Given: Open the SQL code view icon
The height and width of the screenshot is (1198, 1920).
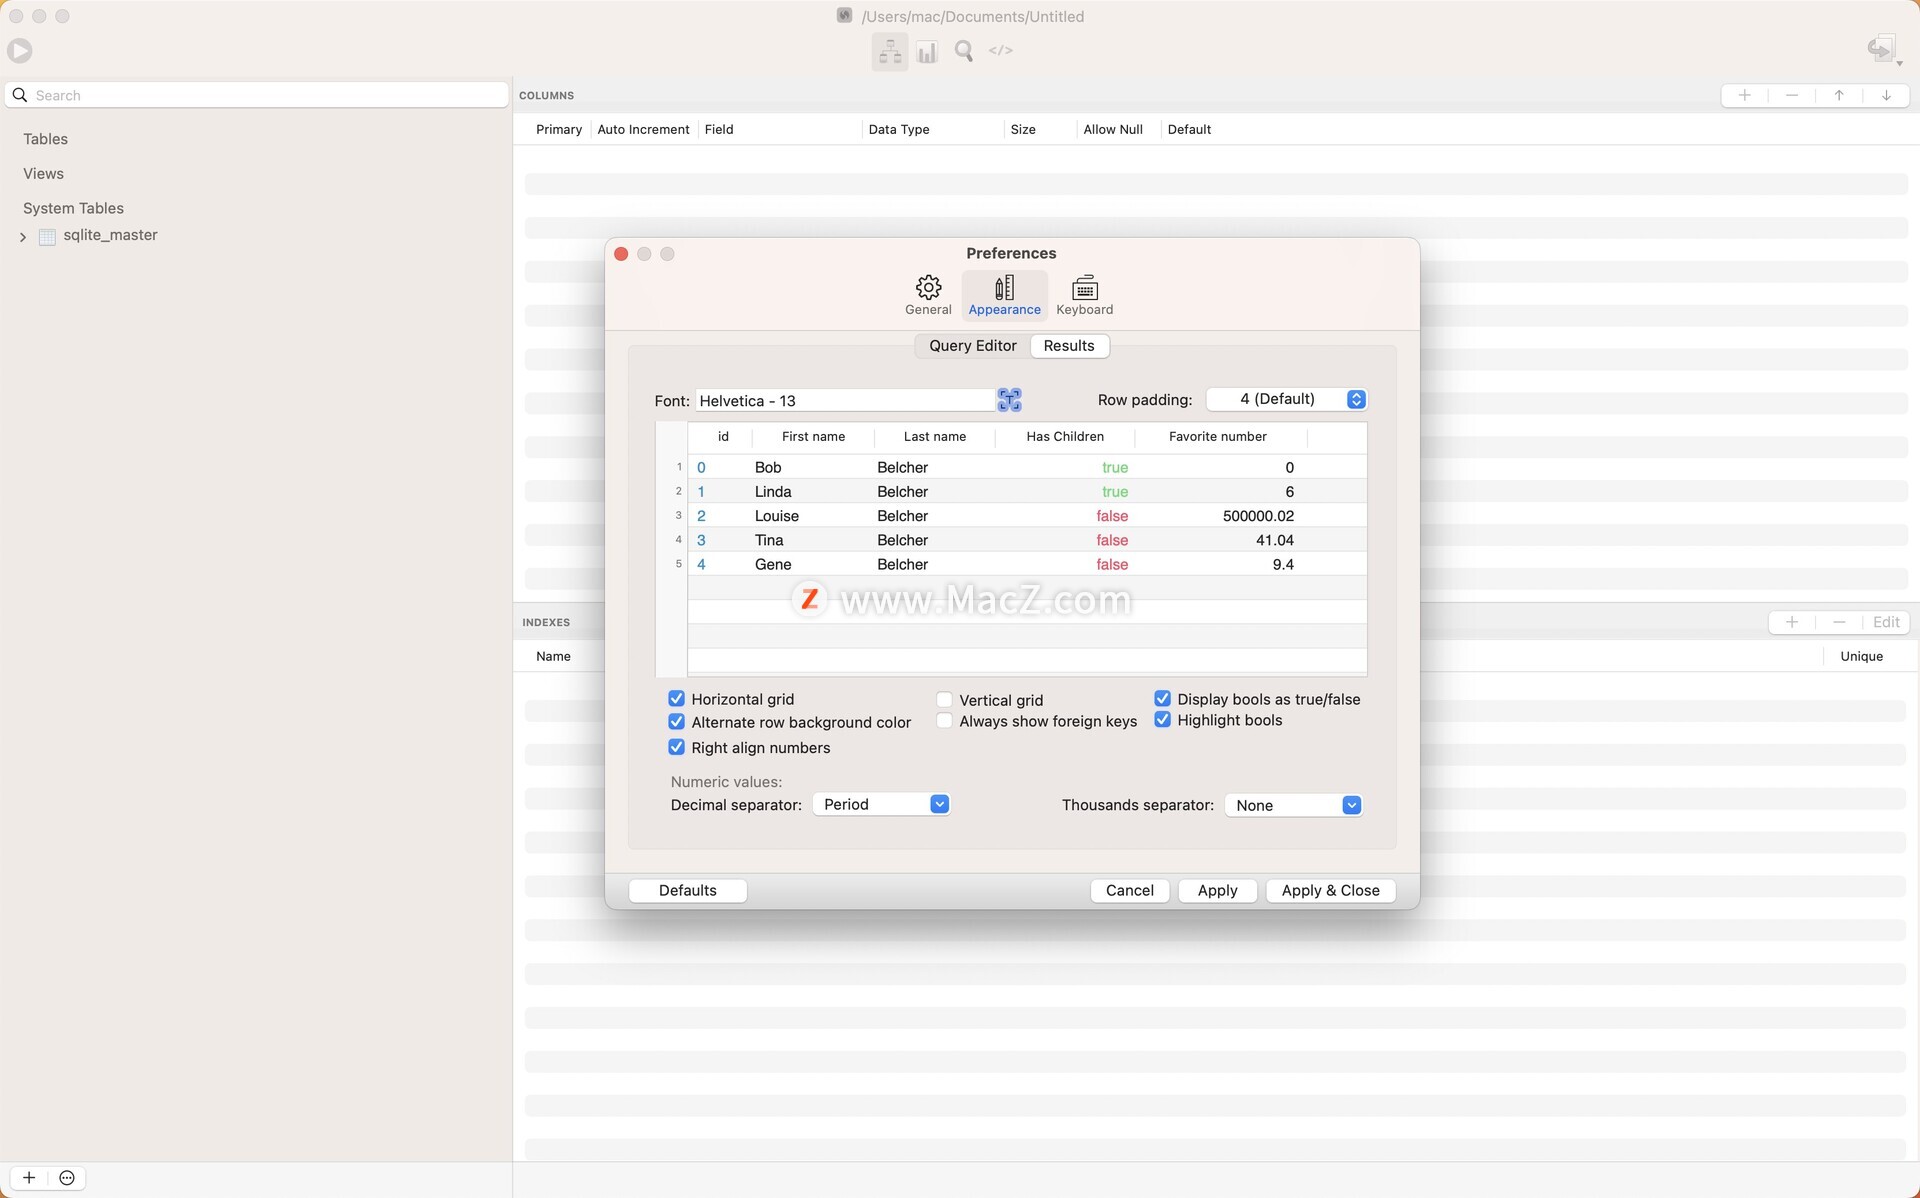Looking at the screenshot, I should click(1000, 51).
